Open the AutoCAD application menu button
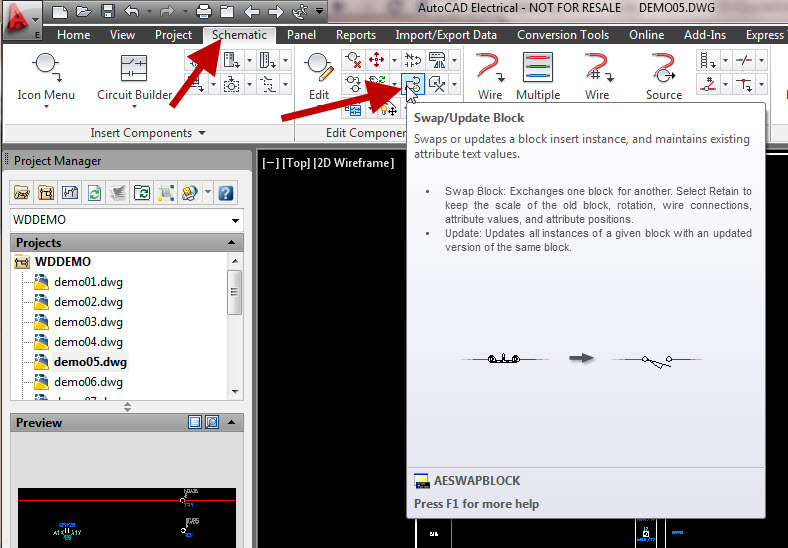Screen dimensions: 788x548 pyautogui.click(x=22, y=20)
